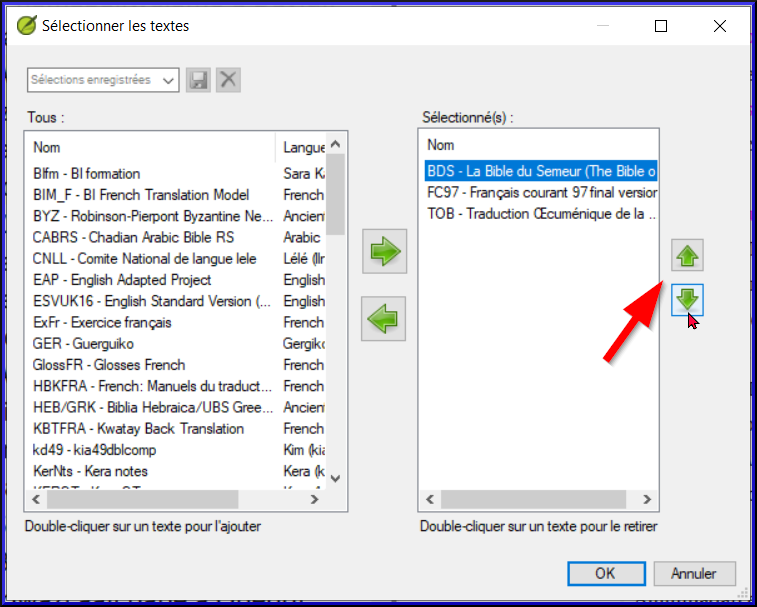The image size is (757, 607).
Task: Click the Paratext logo in title bar
Action: click(x=27, y=26)
